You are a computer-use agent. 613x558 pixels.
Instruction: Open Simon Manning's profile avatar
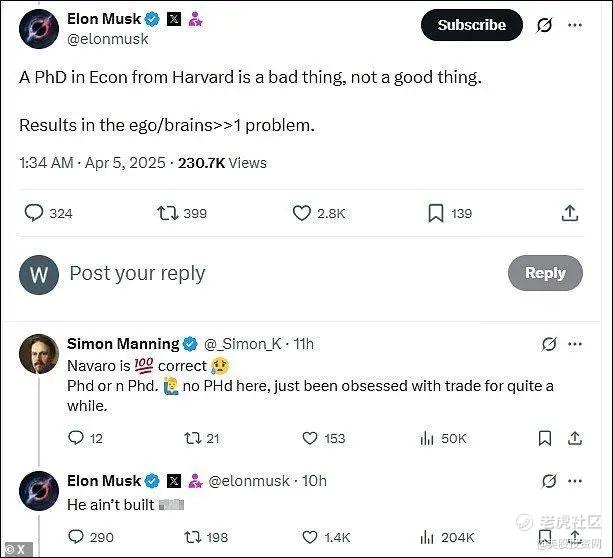tap(38, 353)
